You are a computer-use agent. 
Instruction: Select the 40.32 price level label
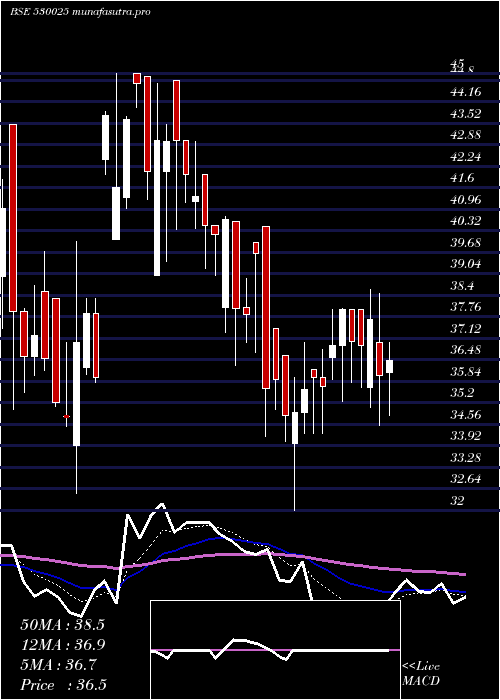pos(466,221)
